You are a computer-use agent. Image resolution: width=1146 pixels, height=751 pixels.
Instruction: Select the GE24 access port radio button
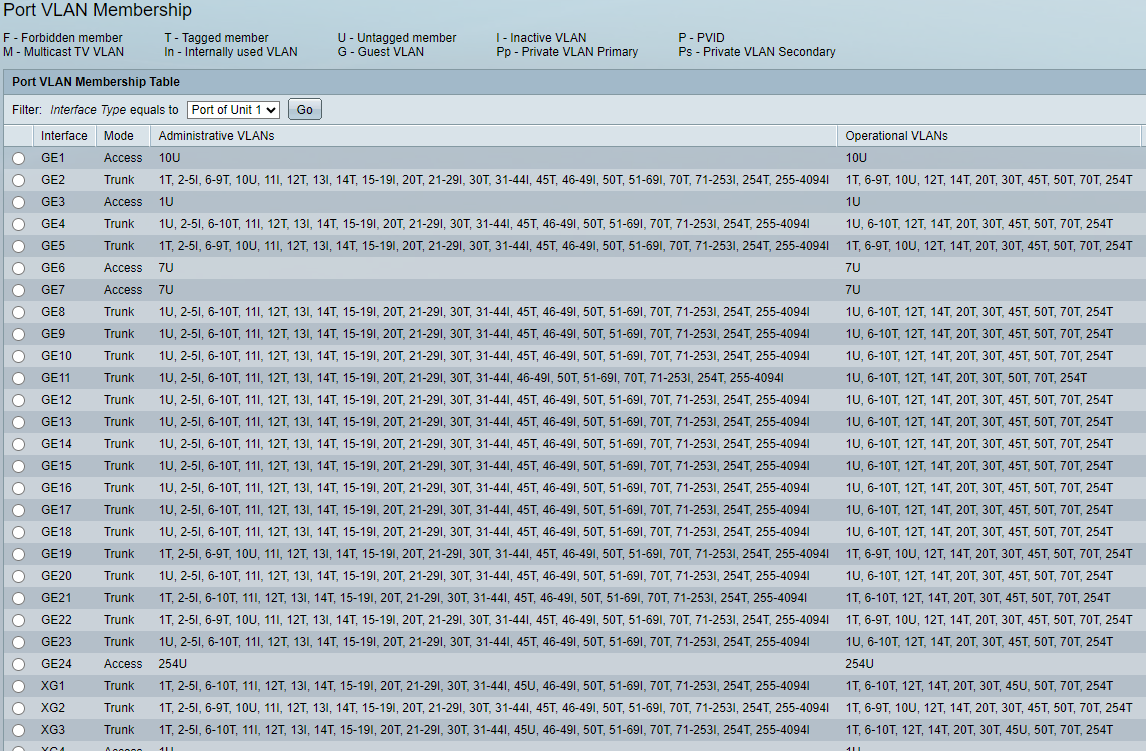(x=19, y=664)
